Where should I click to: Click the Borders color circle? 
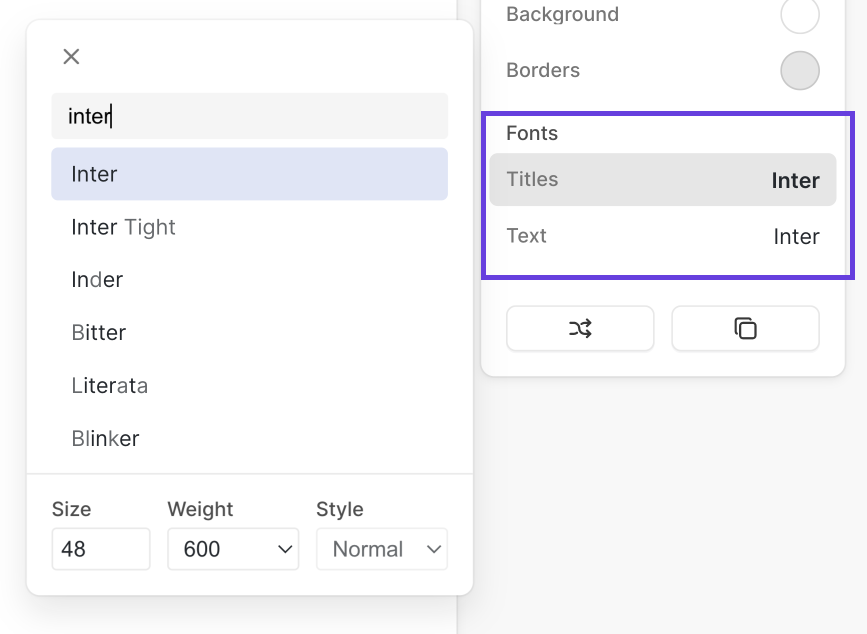(799, 70)
